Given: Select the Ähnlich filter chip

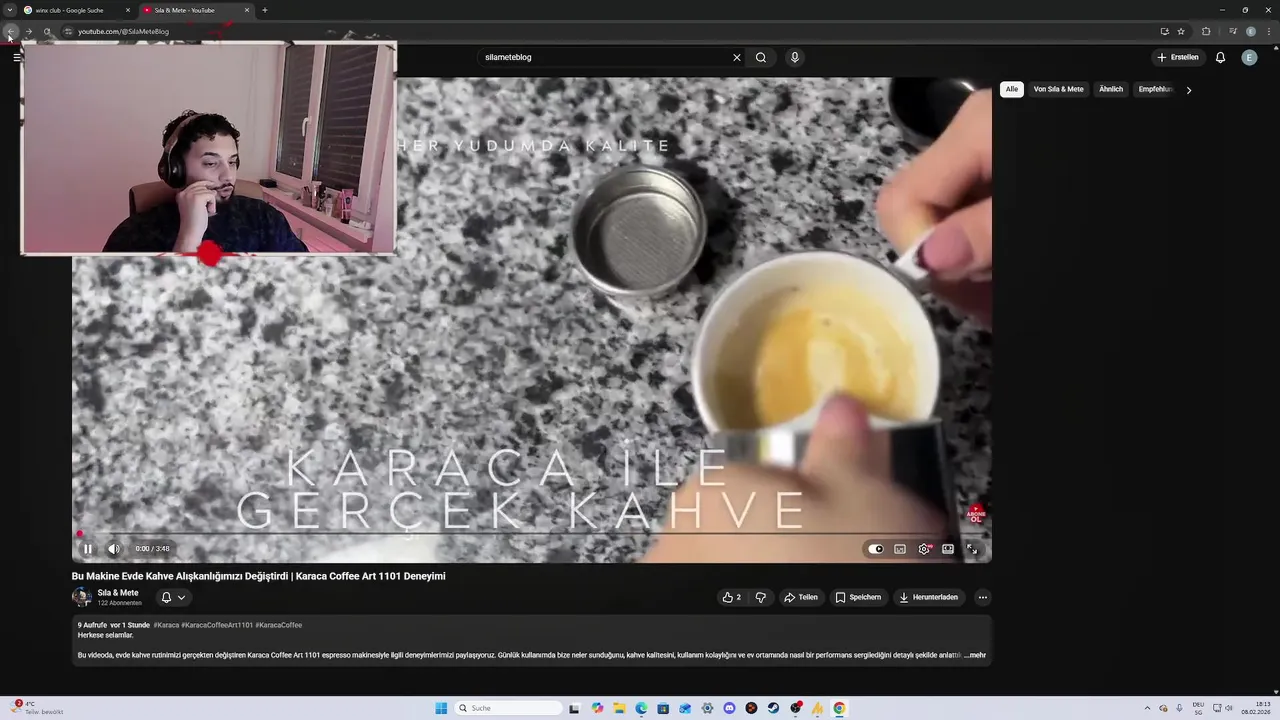Looking at the screenshot, I should [x=1111, y=89].
